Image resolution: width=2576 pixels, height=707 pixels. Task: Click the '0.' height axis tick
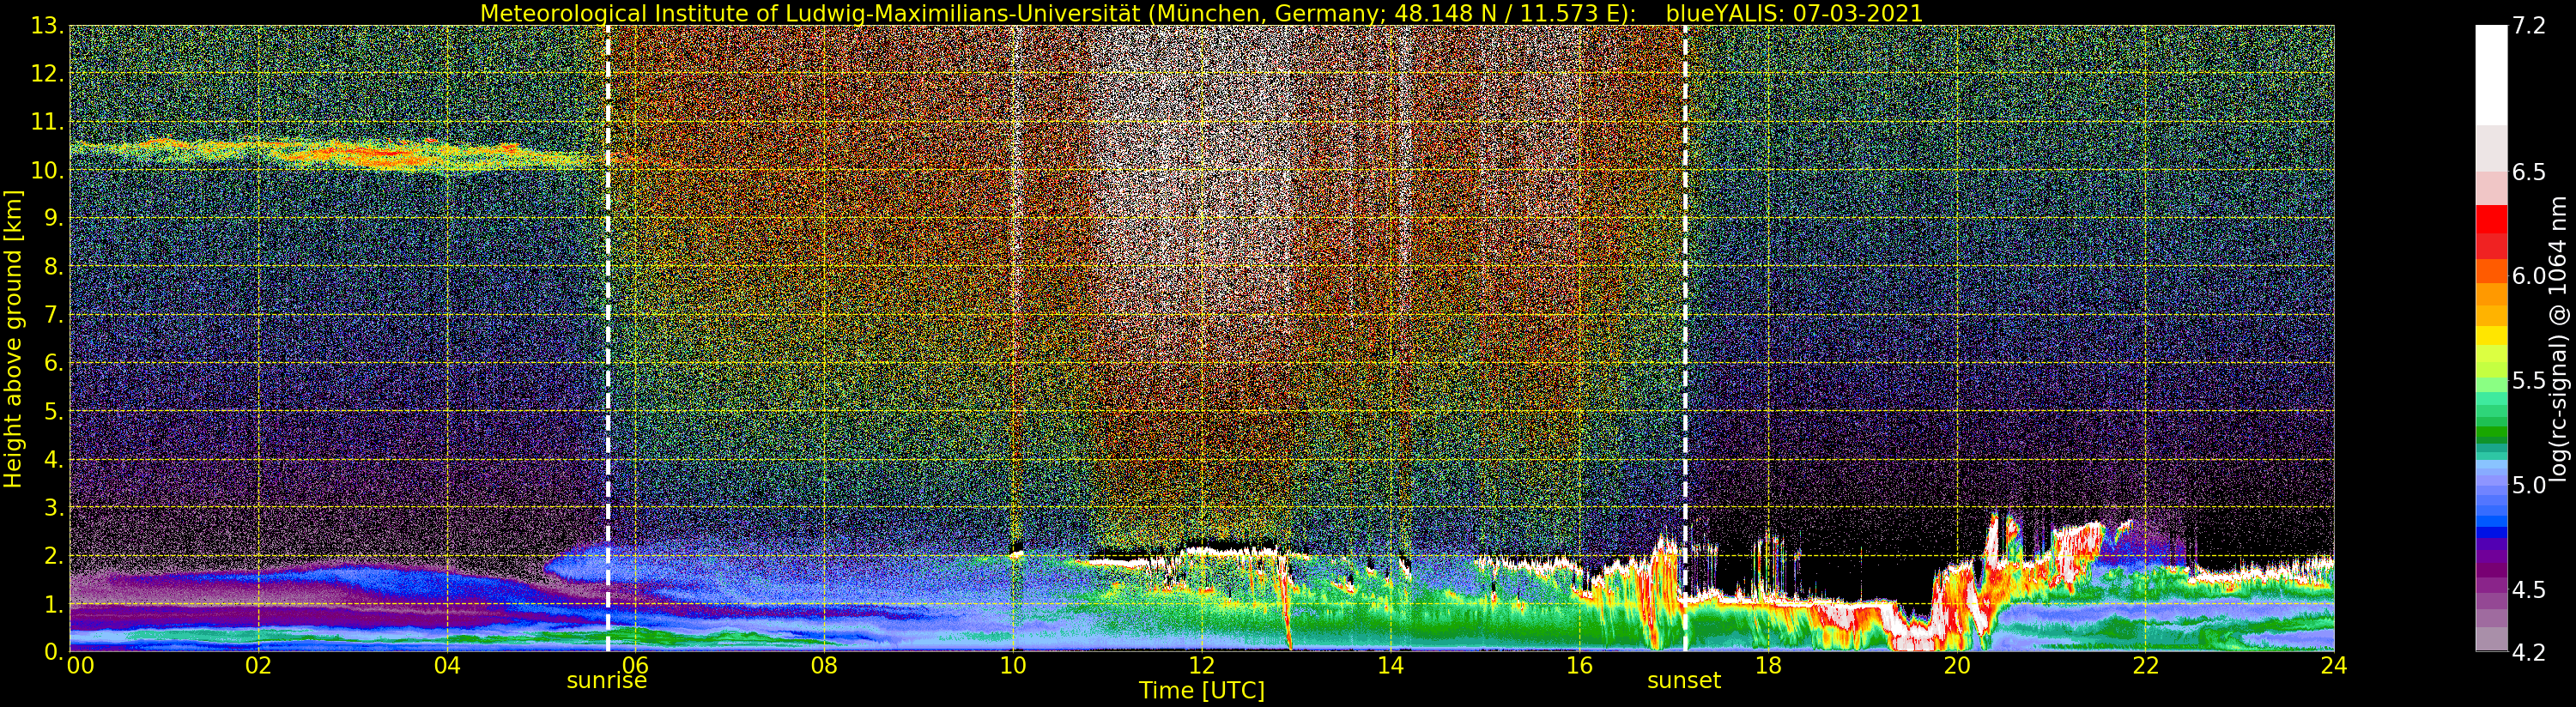[x=53, y=651]
